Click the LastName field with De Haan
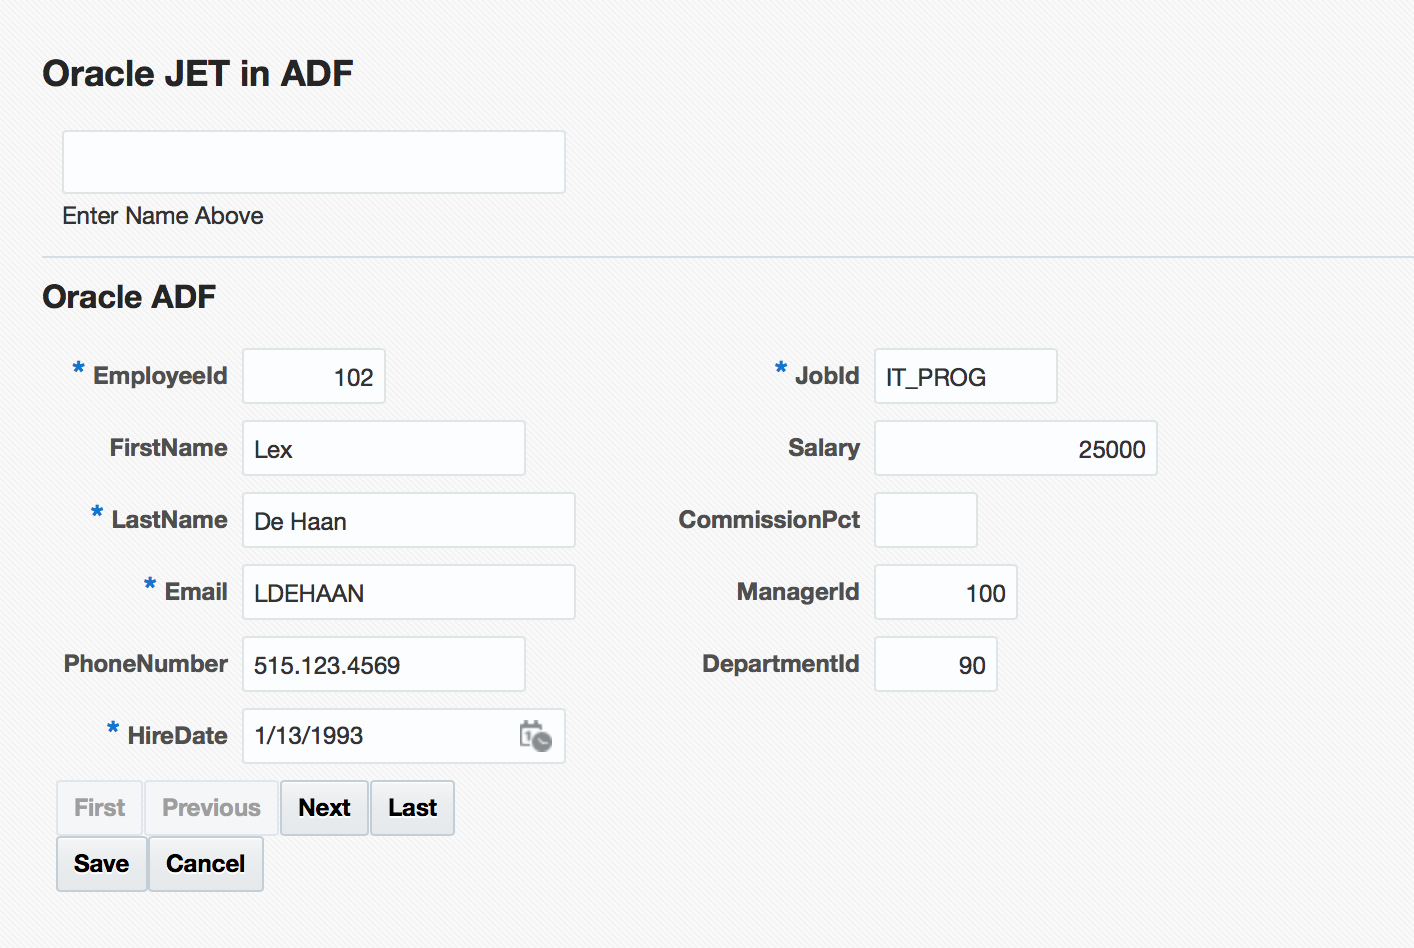The image size is (1414, 948). click(408, 521)
